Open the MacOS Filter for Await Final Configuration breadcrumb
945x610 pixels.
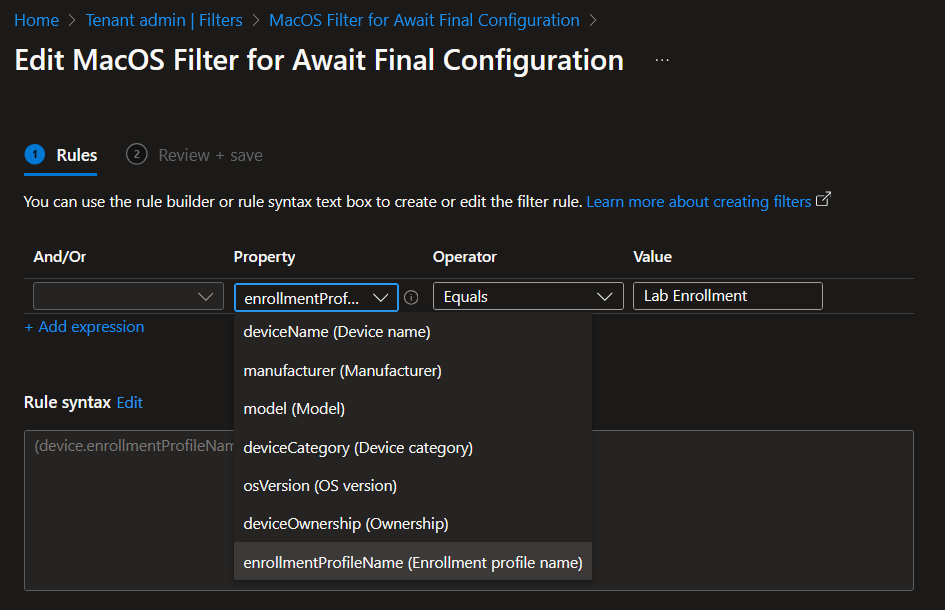[x=424, y=20]
